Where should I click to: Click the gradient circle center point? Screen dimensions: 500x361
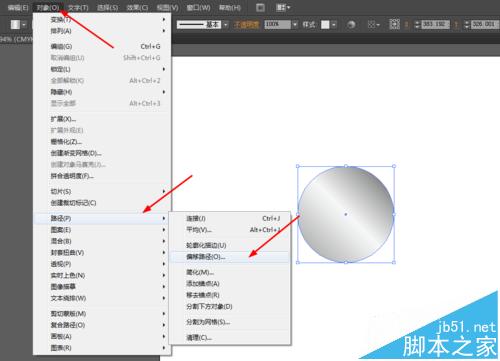(346, 214)
